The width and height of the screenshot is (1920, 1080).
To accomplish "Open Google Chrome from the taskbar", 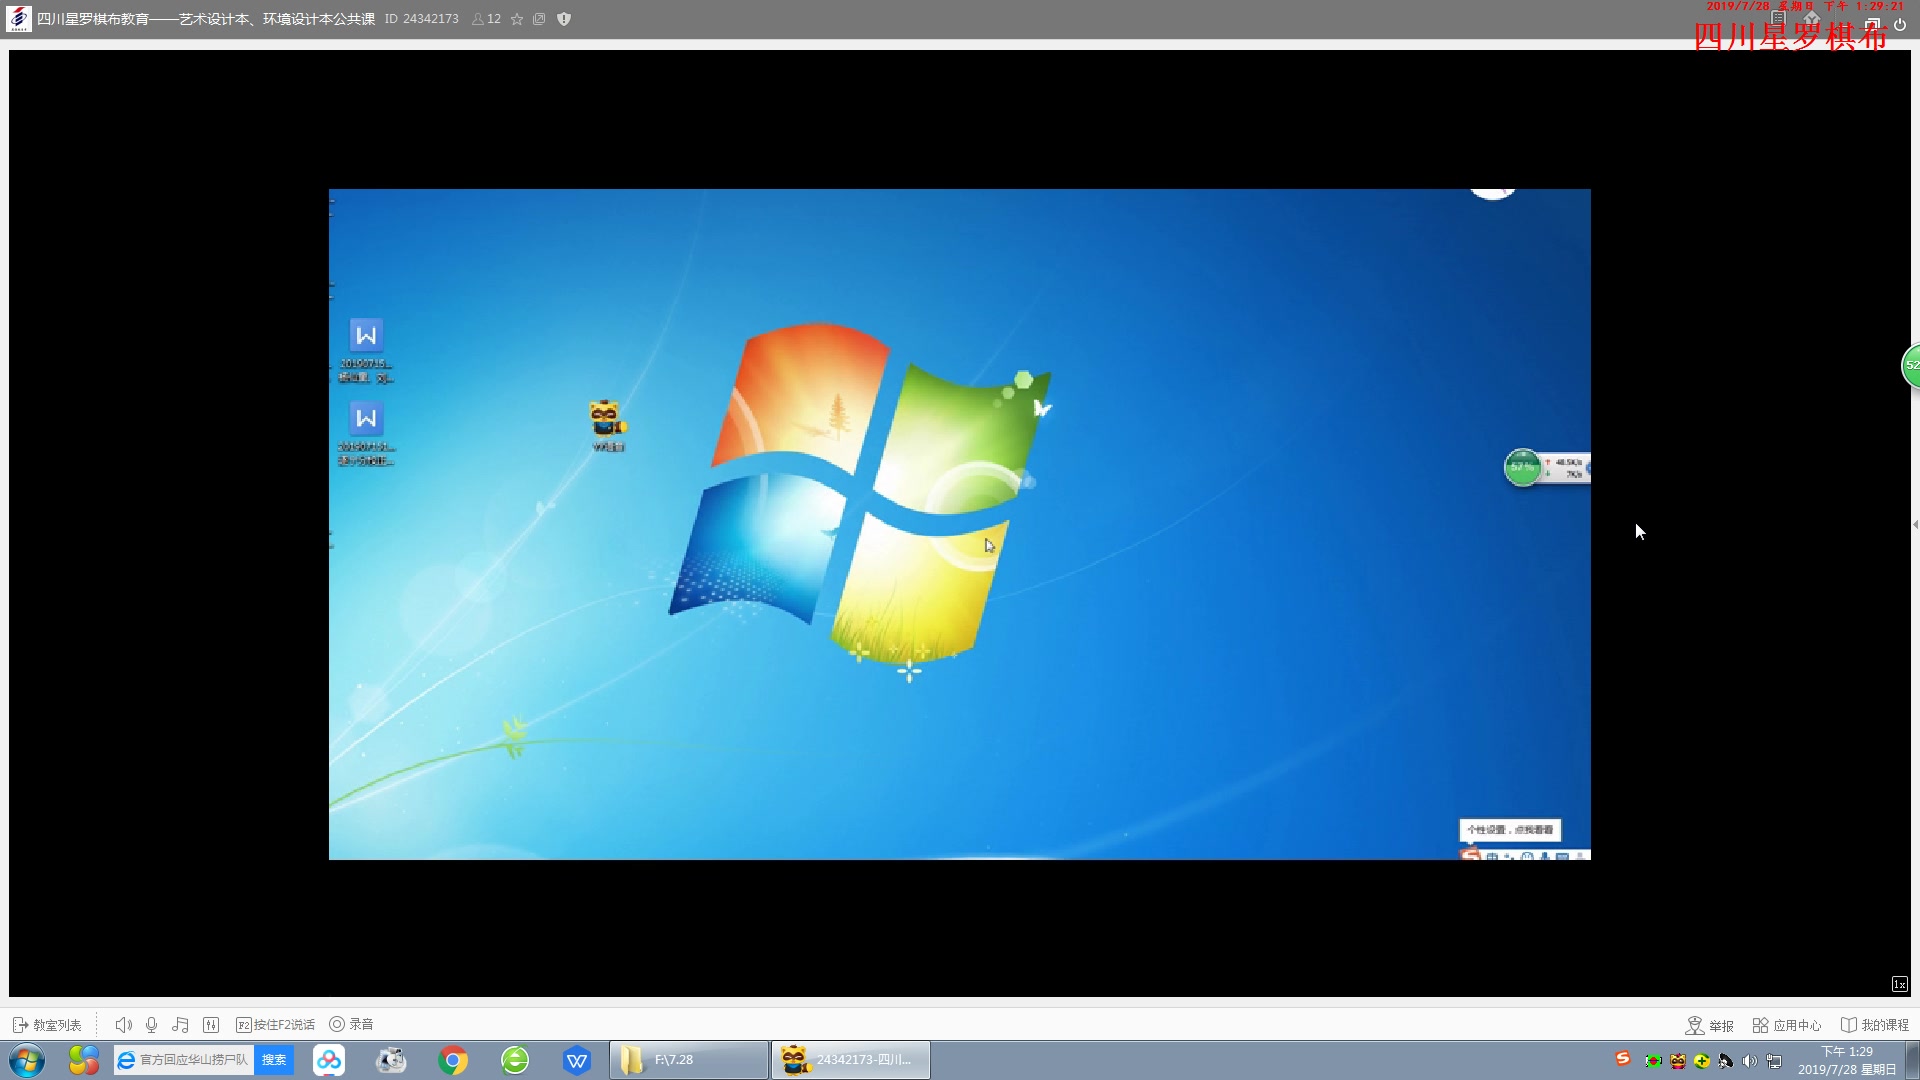I will [x=453, y=1060].
